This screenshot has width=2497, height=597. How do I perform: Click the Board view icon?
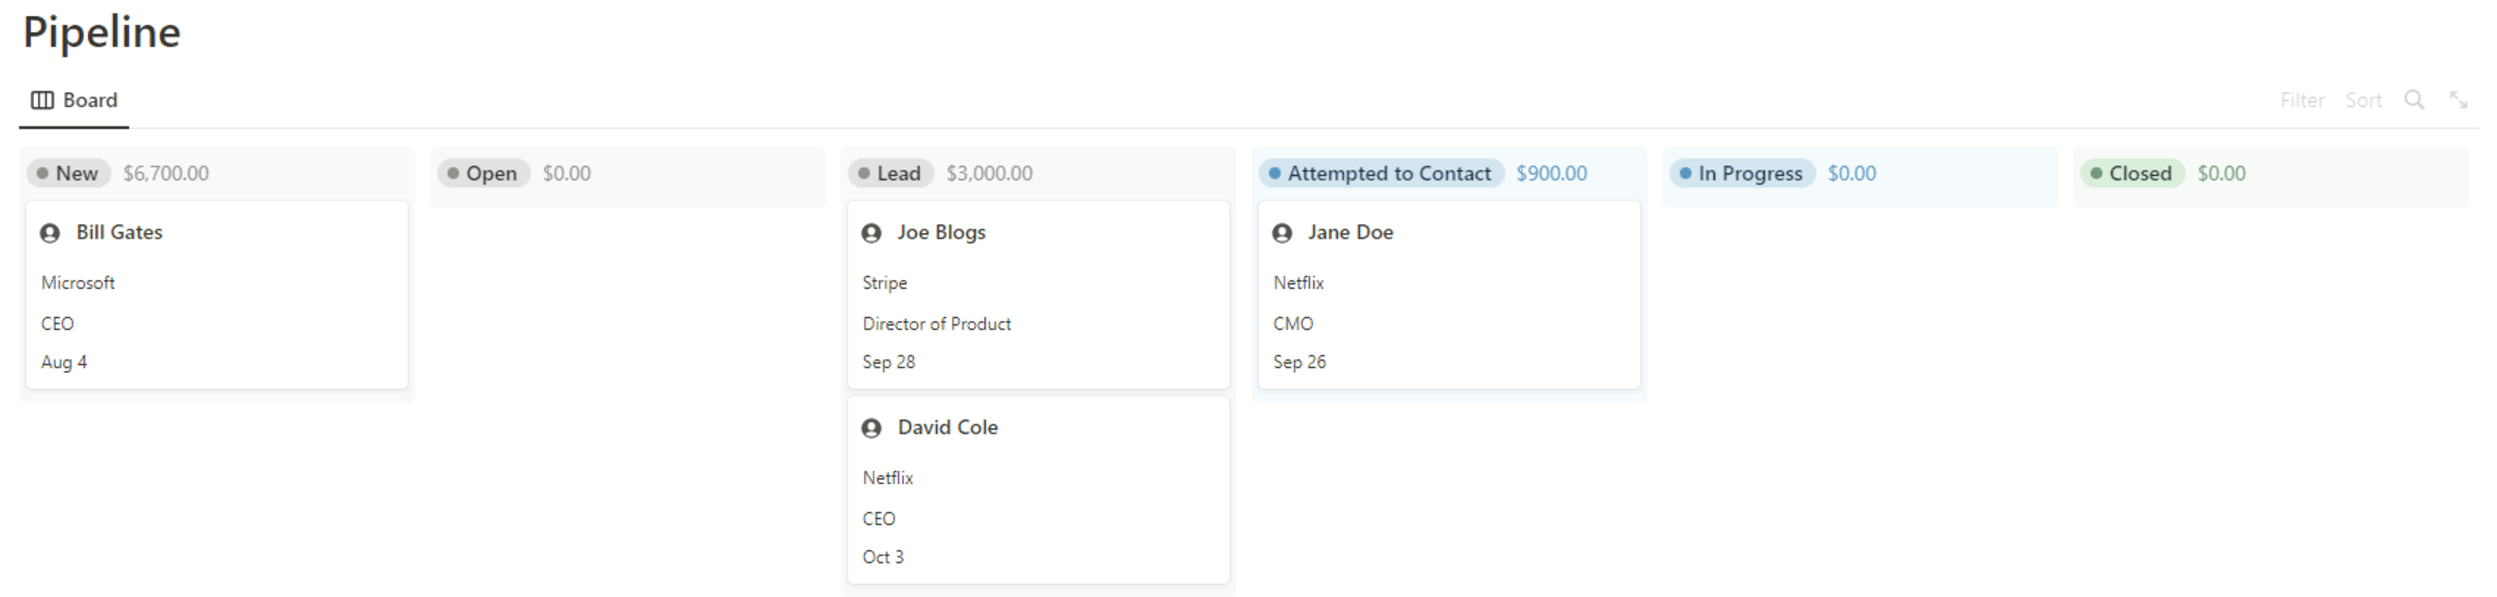point(42,100)
